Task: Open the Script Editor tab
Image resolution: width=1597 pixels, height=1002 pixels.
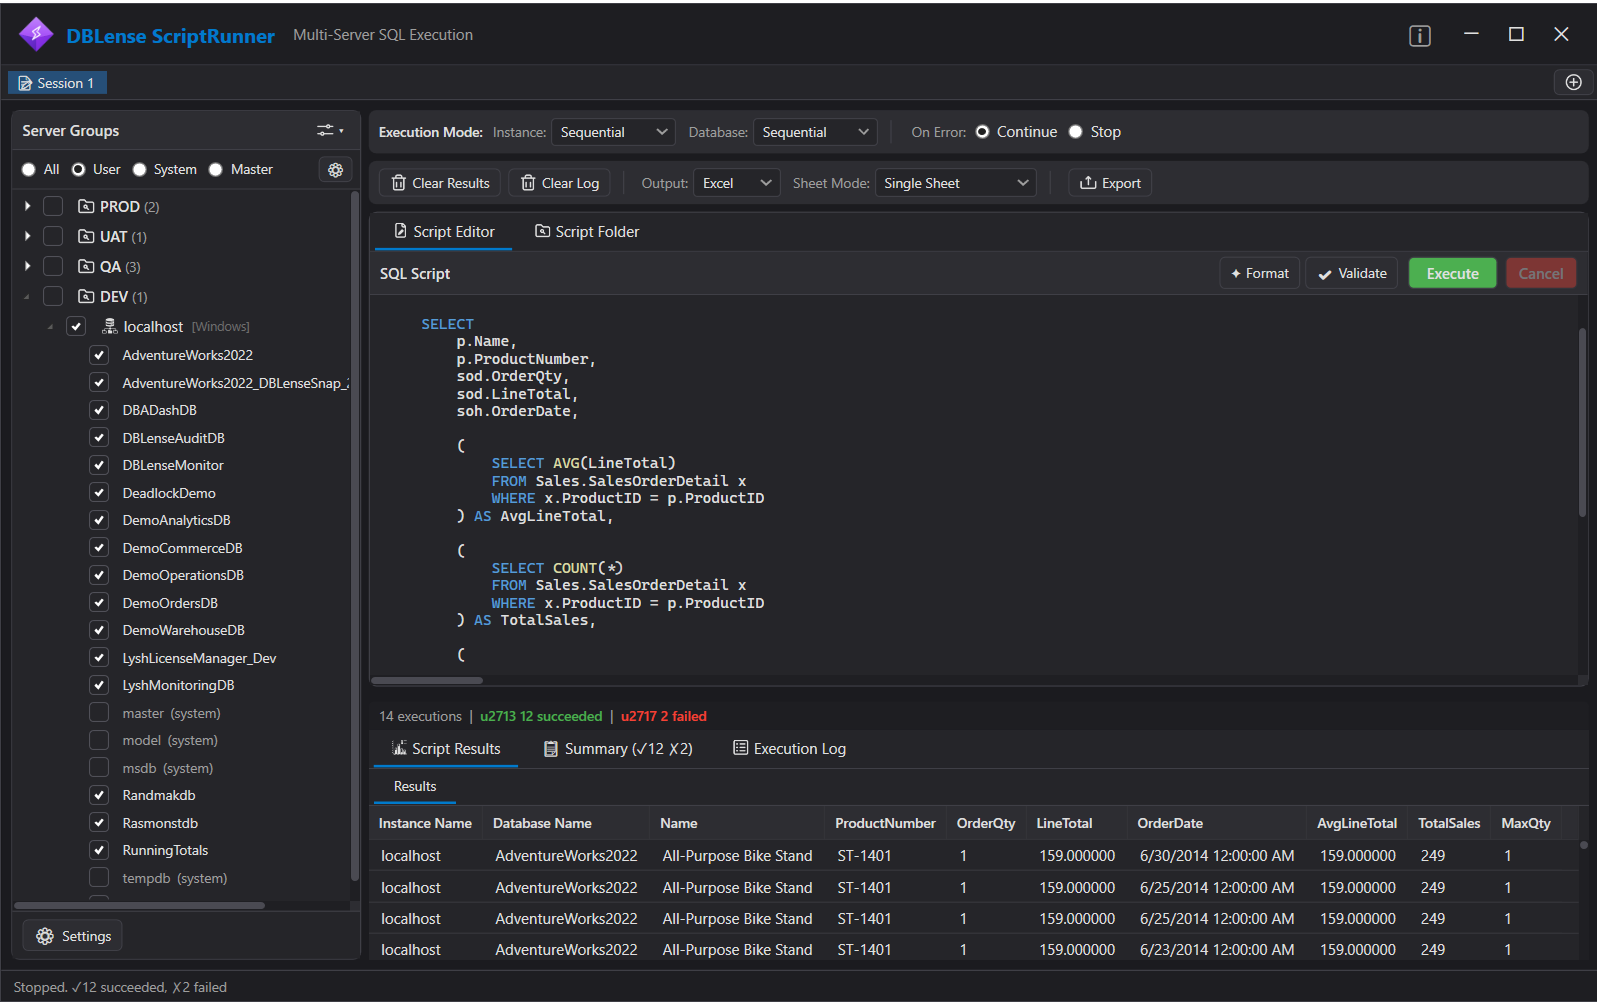Action: coord(444,231)
